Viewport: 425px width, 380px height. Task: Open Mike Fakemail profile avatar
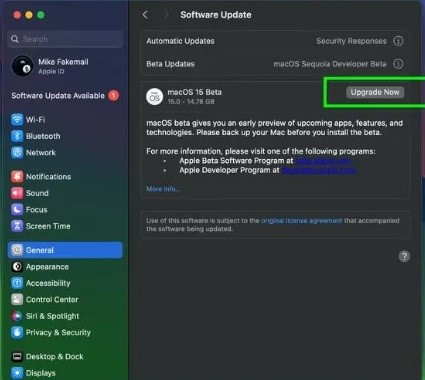[22, 66]
